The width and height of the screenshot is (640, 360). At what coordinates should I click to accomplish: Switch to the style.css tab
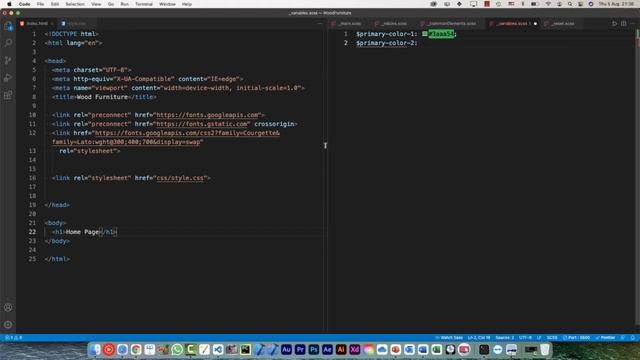click(x=76, y=24)
